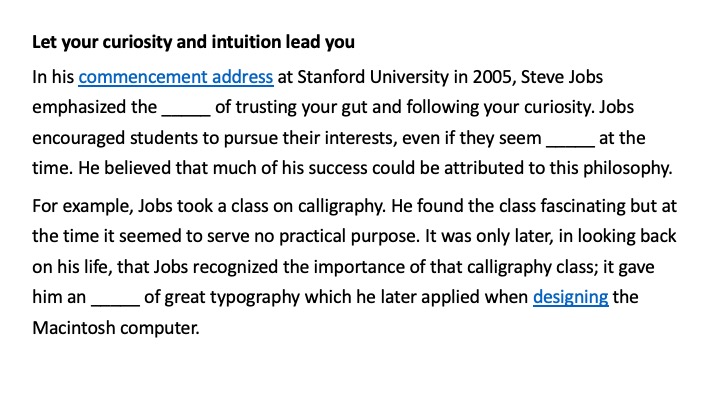The height and width of the screenshot is (405, 720).
Task: Click the heading 'Let your curiosity and intuition lead you'
Action: [194, 44]
